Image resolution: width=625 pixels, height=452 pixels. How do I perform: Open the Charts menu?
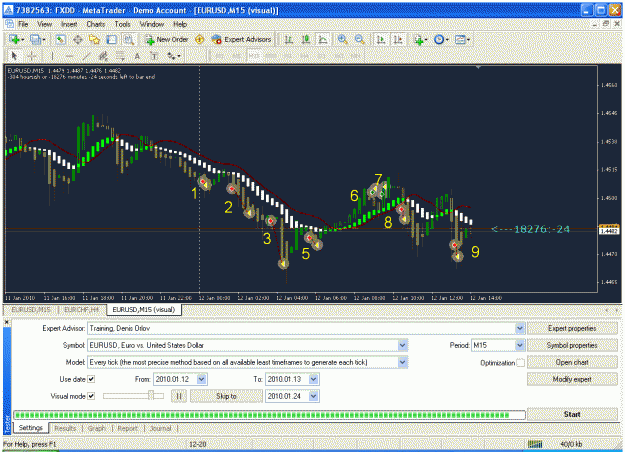tap(96, 24)
